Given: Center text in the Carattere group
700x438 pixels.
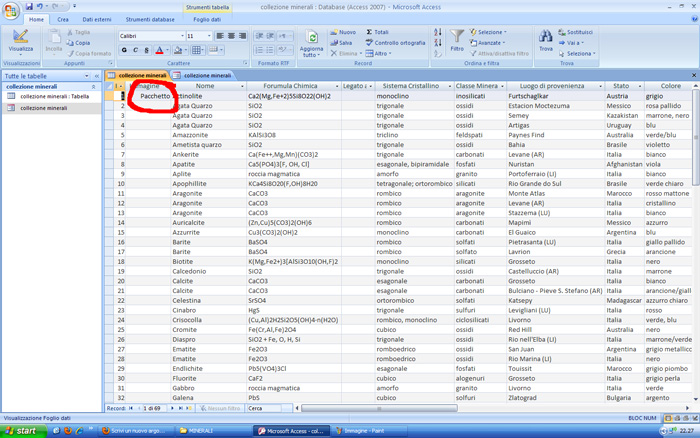Looking at the screenshot, I should [231, 36].
